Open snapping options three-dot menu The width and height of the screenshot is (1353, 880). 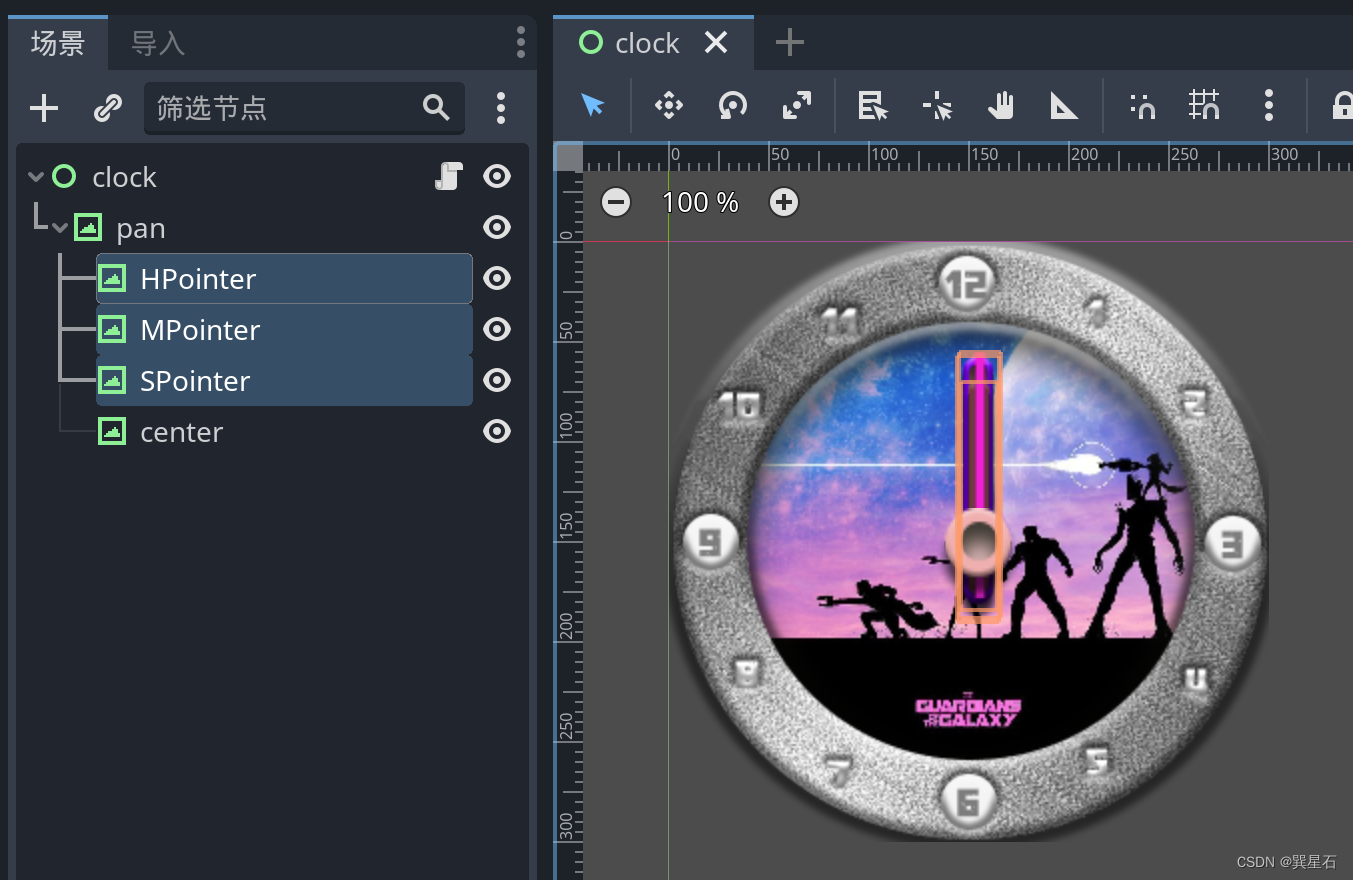coord(1268,104)
